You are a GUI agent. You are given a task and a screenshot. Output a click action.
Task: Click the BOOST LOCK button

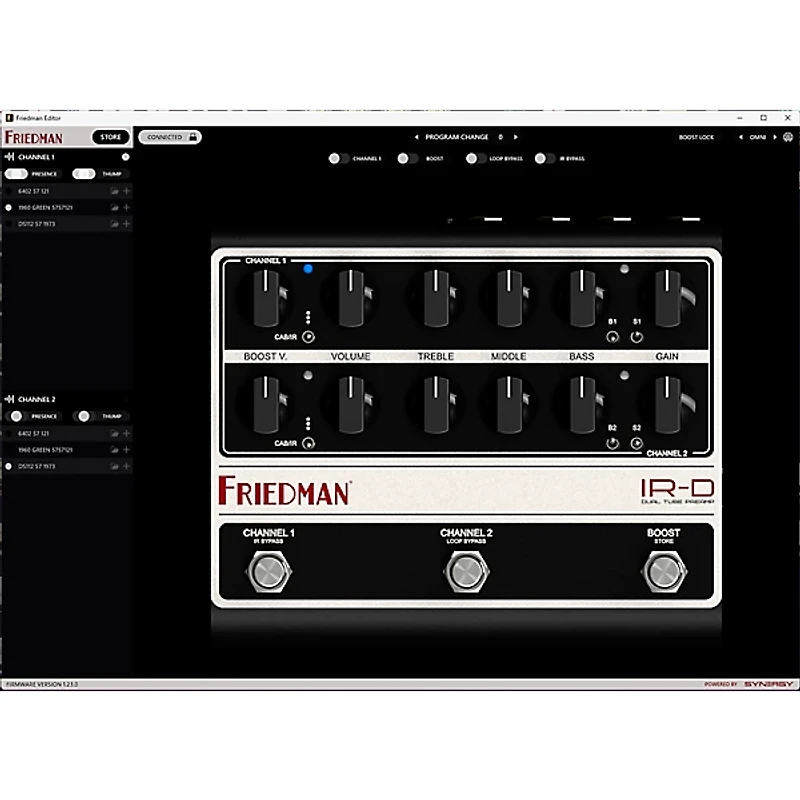[697, 135]
